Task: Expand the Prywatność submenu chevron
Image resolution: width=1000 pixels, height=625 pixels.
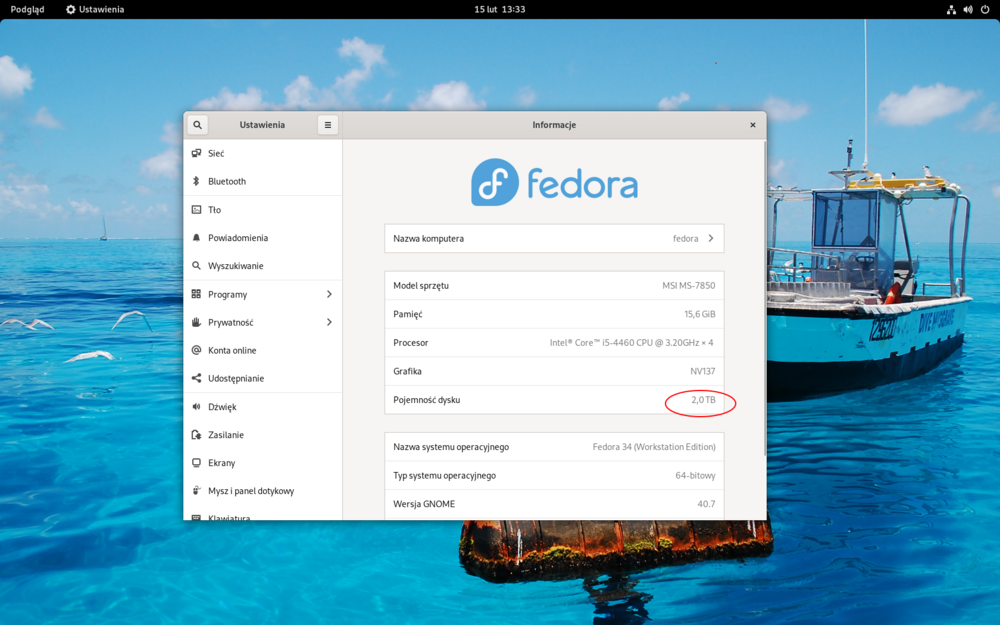Action: [329, 322]
